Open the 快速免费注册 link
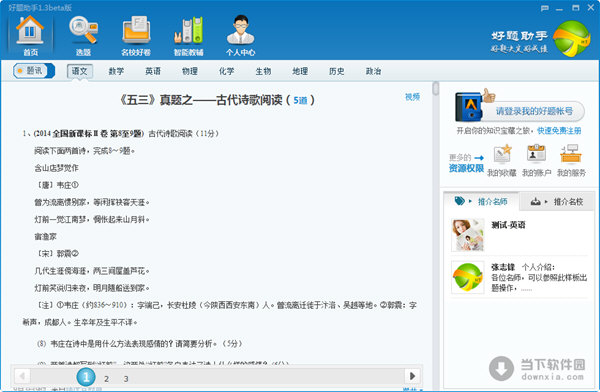 point(559,131)
